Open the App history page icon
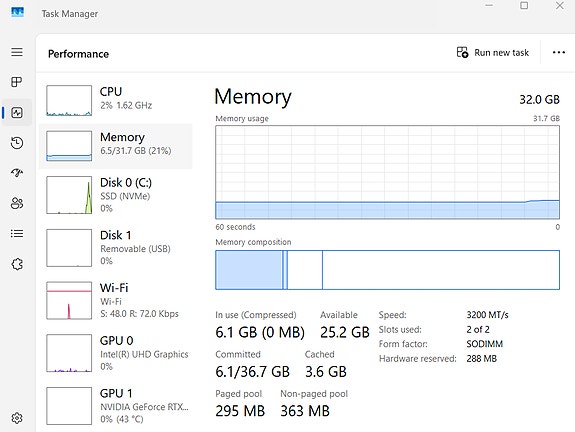The image size is (575, 432). click(x=17, y=143)
